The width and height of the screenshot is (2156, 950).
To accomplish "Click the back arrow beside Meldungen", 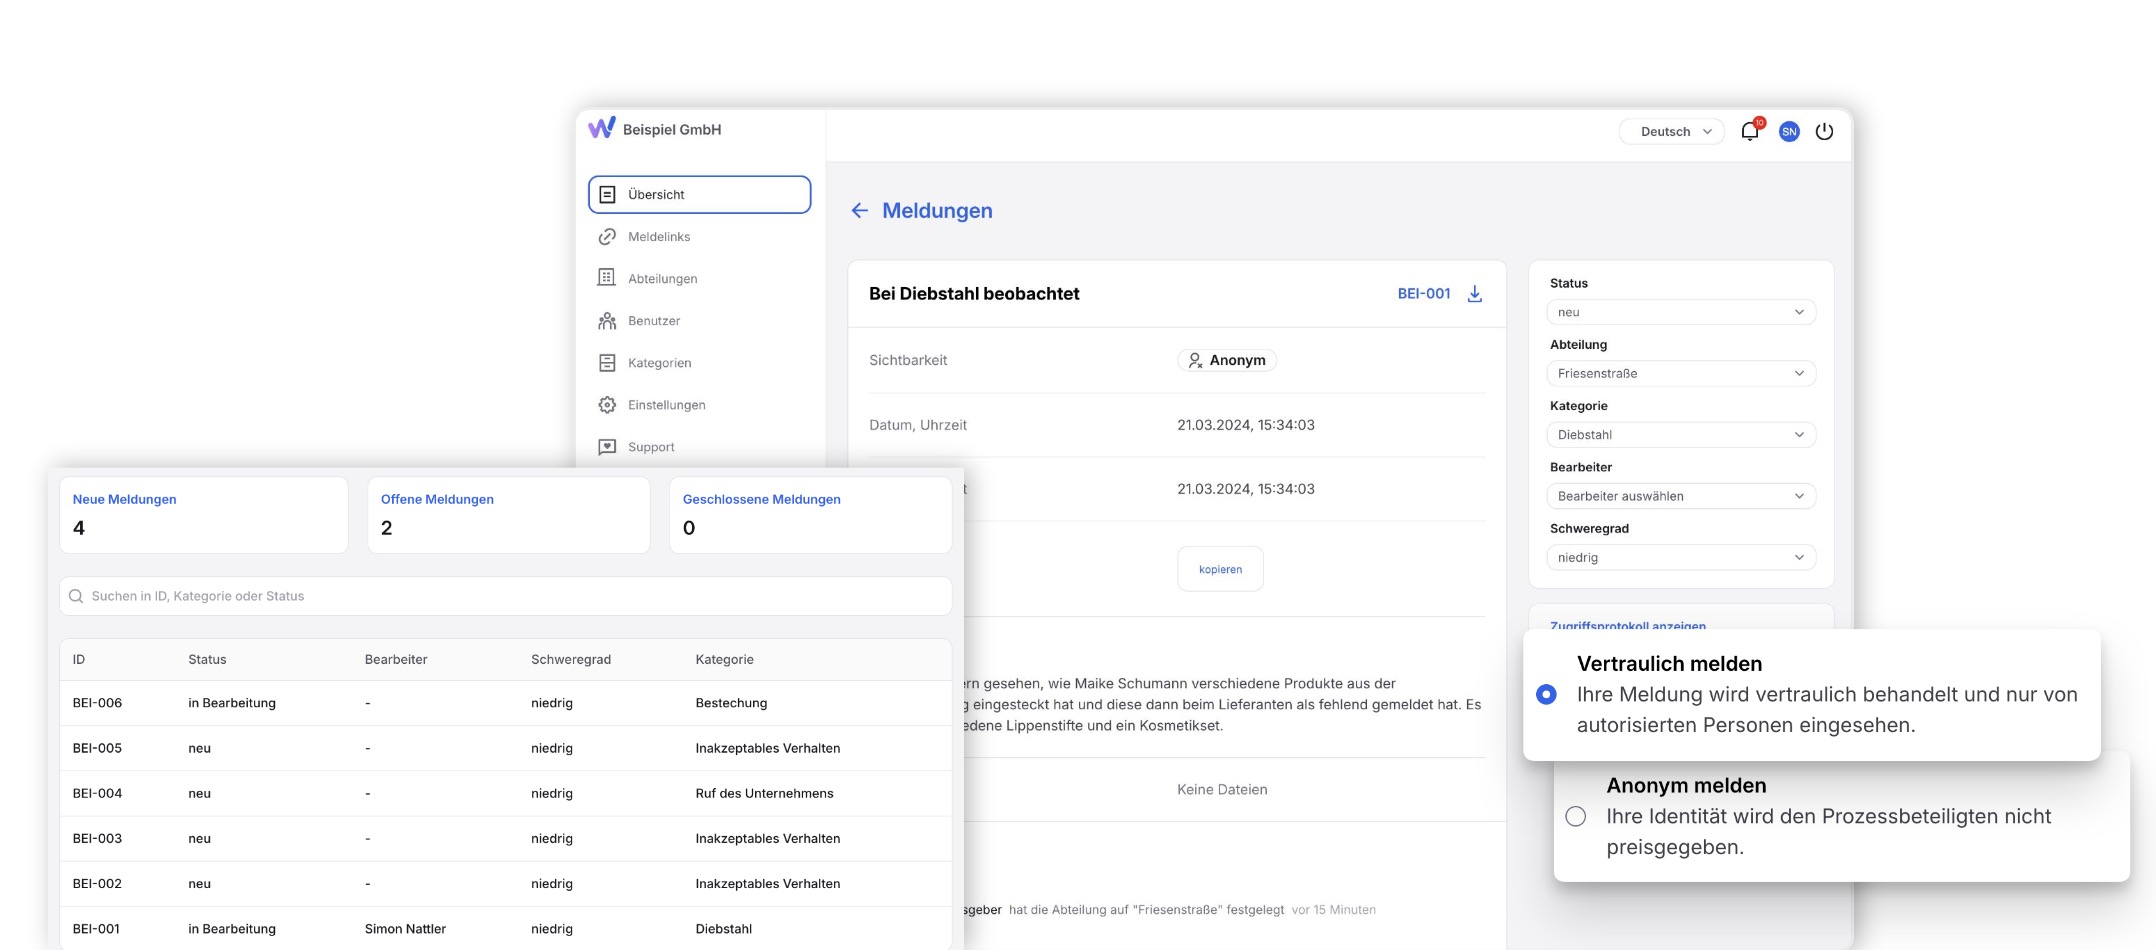I will 859,211.
